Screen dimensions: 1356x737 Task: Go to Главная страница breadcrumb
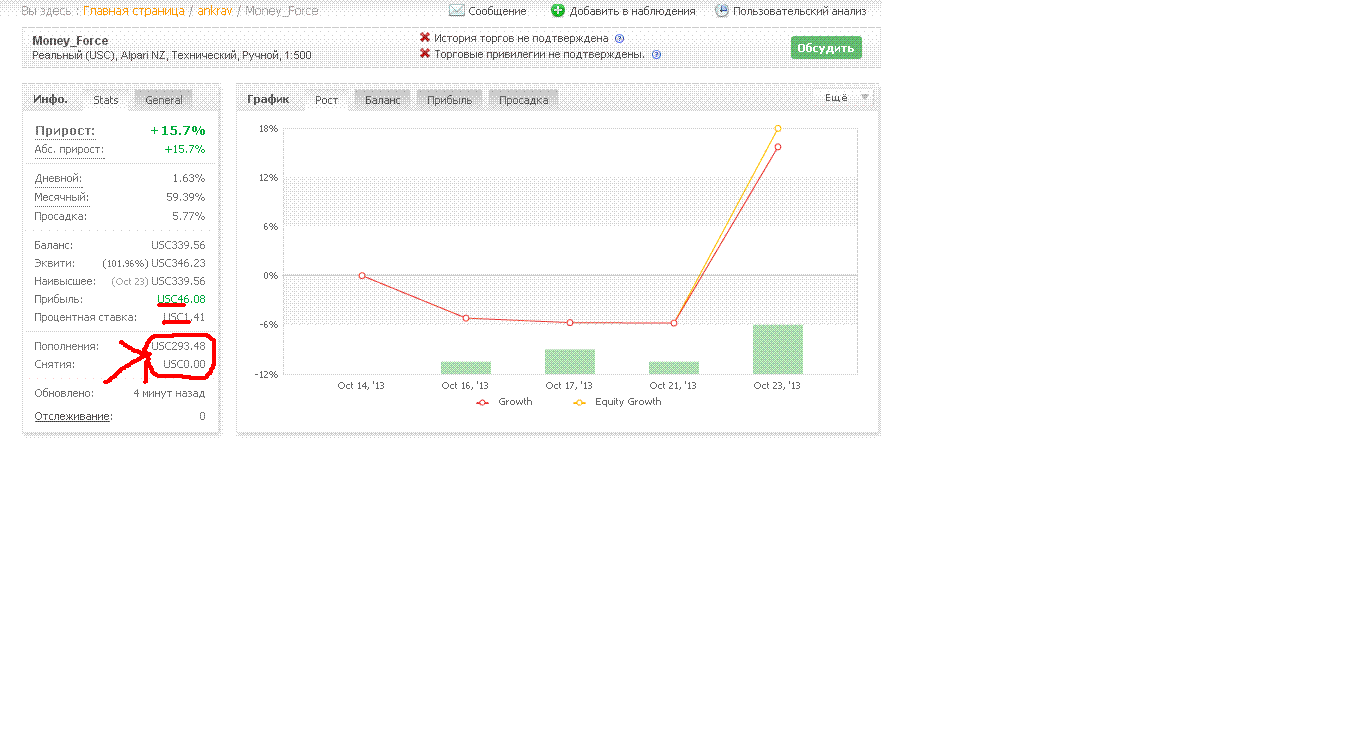point(134,11)
